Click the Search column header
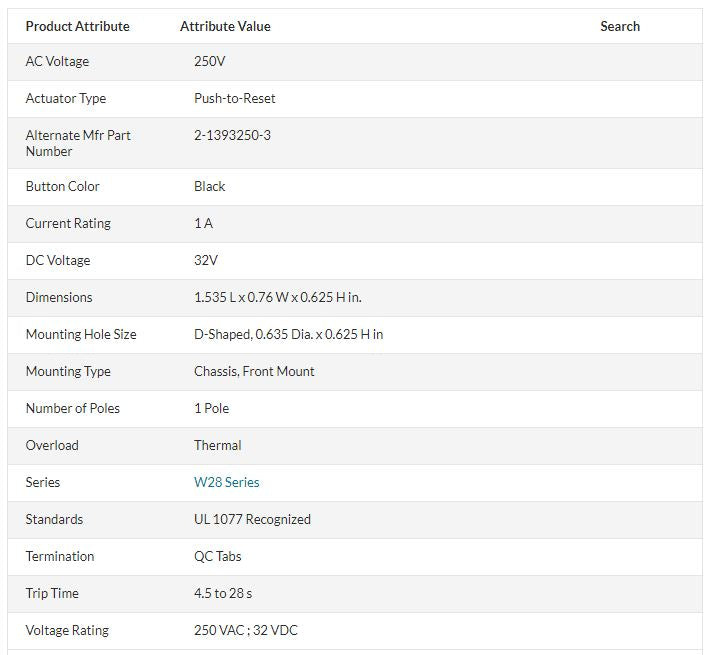 click(x=620, y=26)
